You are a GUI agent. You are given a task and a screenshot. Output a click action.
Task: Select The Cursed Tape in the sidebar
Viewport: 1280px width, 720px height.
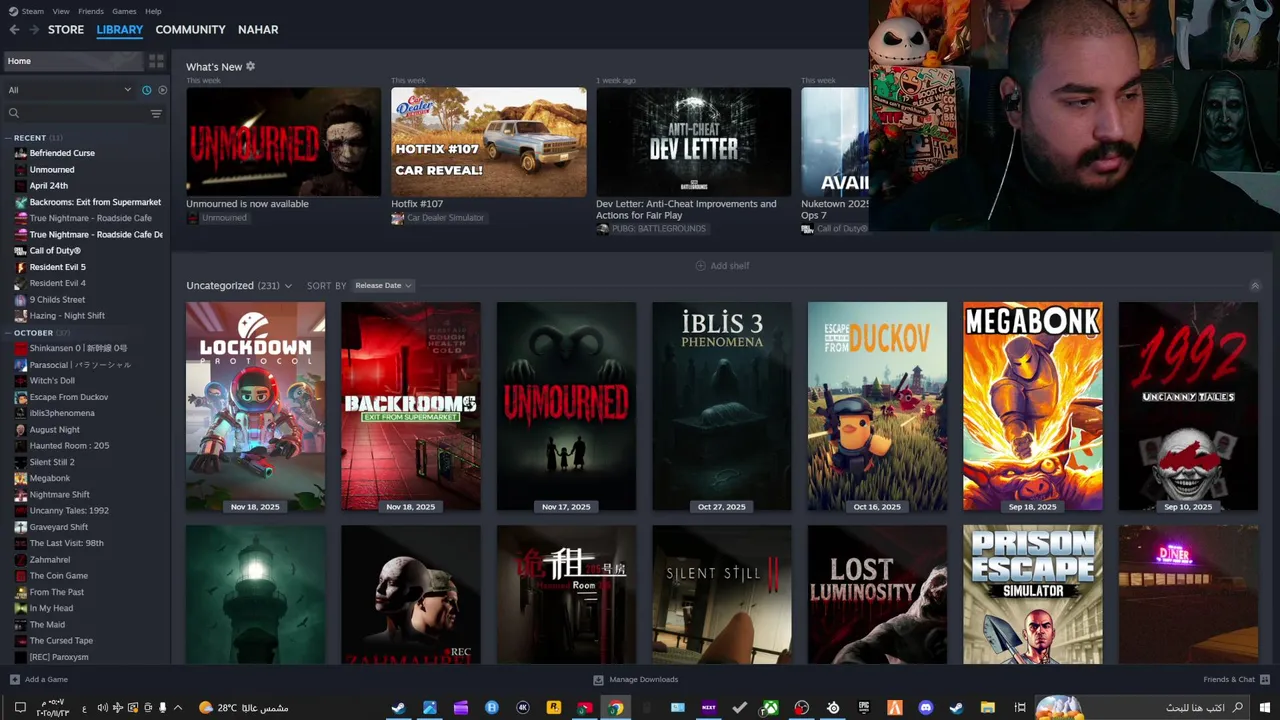click(61, 641)
